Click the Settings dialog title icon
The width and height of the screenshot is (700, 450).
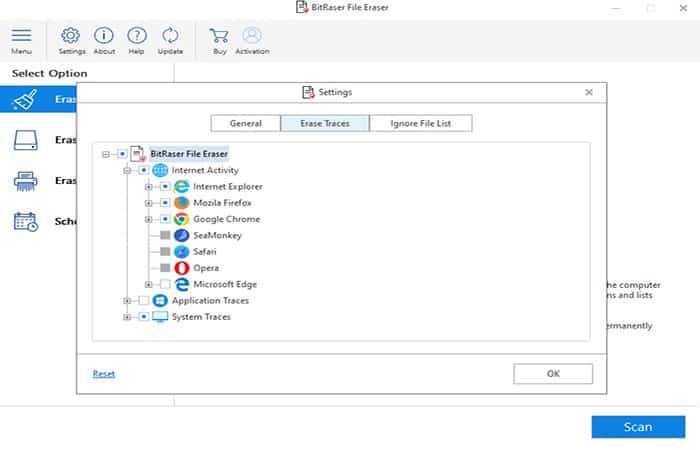click(308, 92)
